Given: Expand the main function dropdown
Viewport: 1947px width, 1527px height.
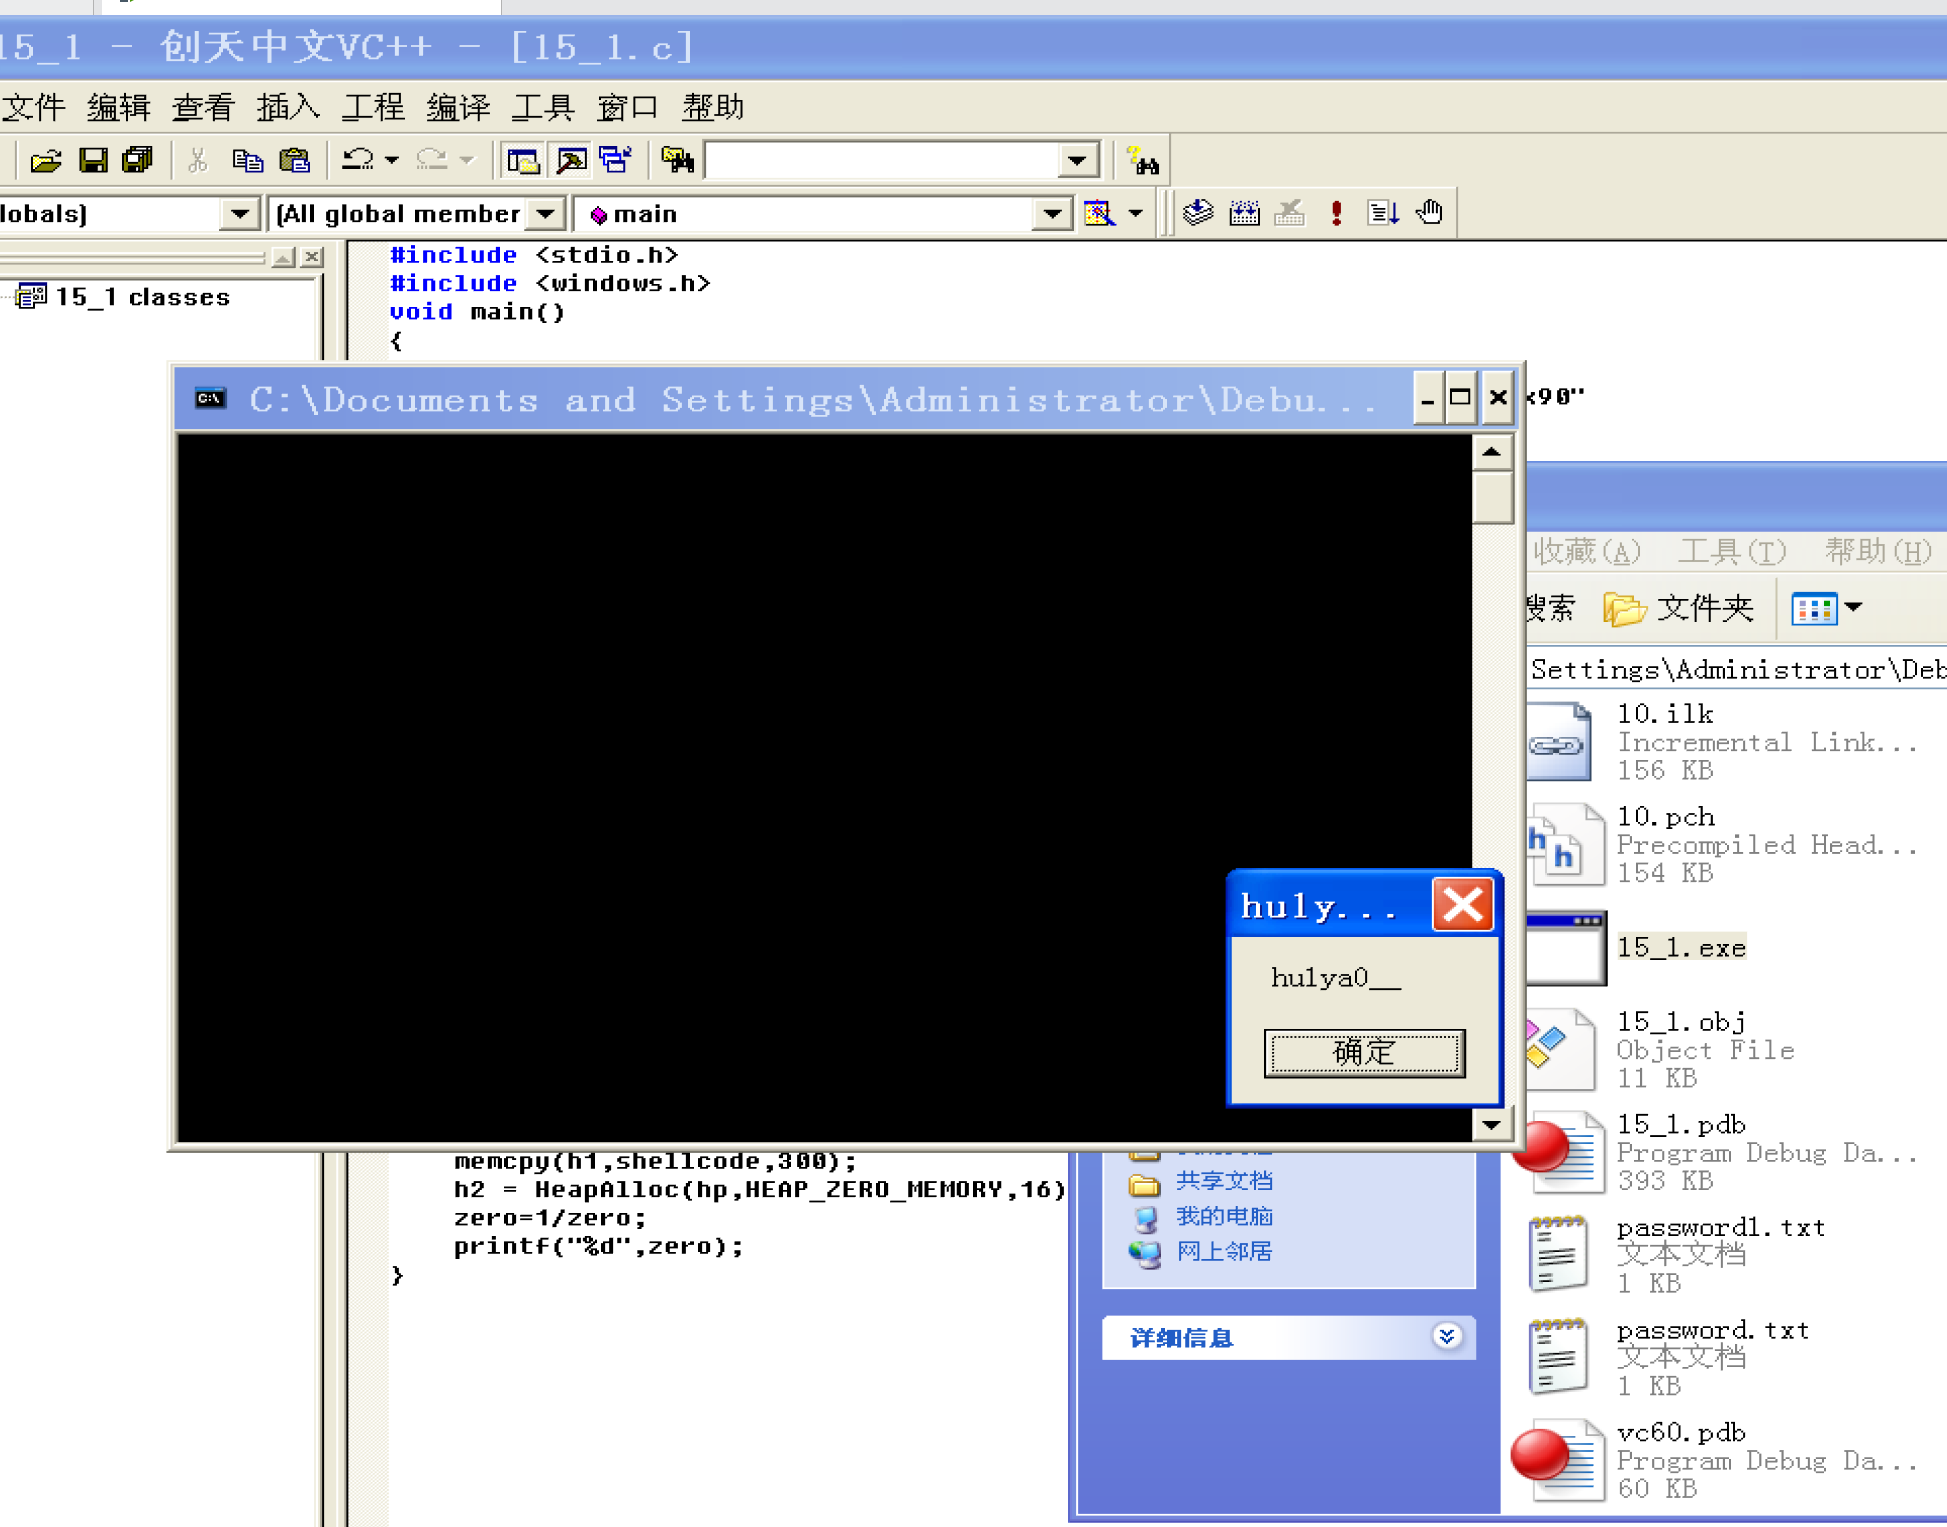Looking at the screenshot, I should pos(1052,213).
